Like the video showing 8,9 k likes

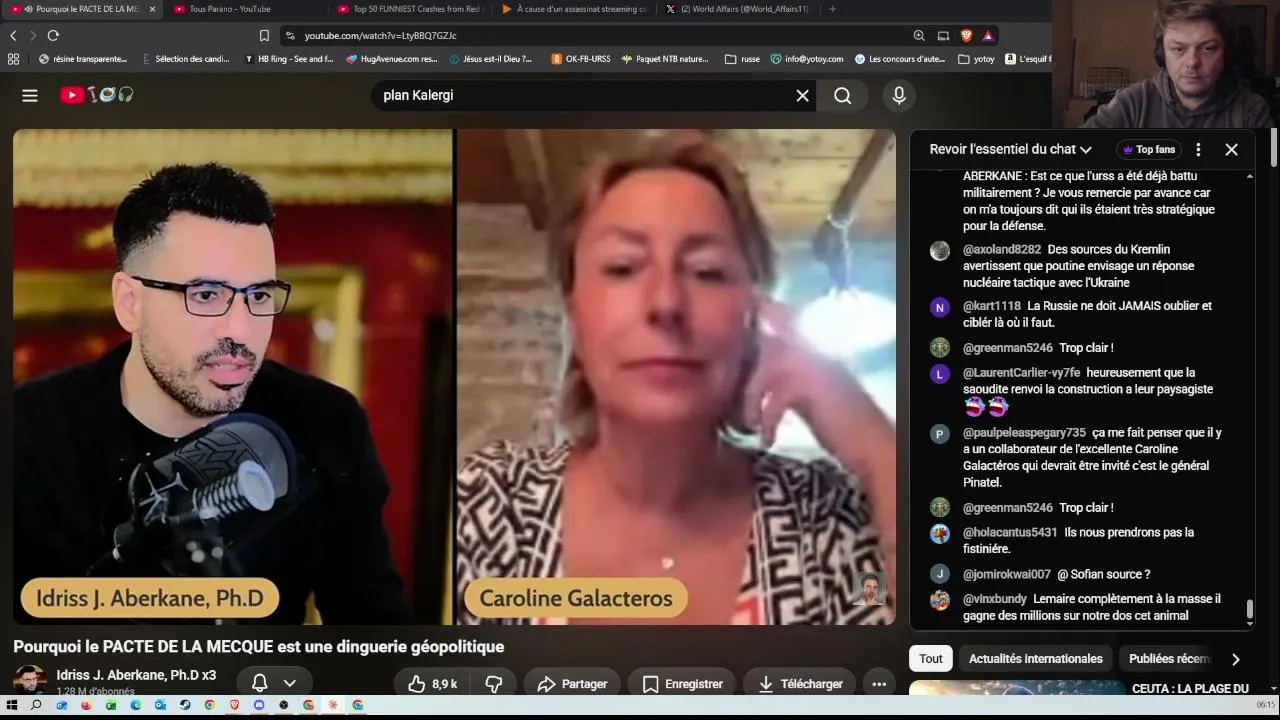432,684
